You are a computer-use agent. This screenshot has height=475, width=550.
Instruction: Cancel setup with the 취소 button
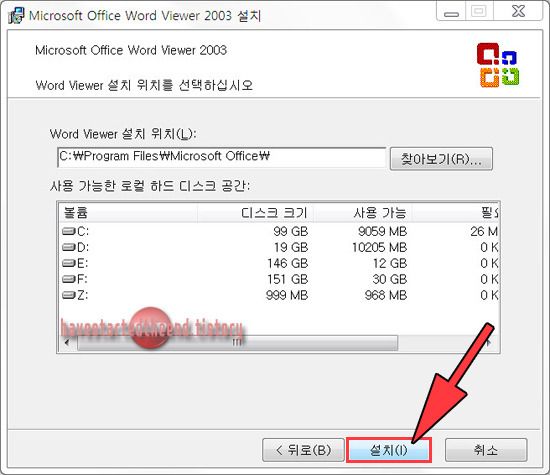(486, 450)
